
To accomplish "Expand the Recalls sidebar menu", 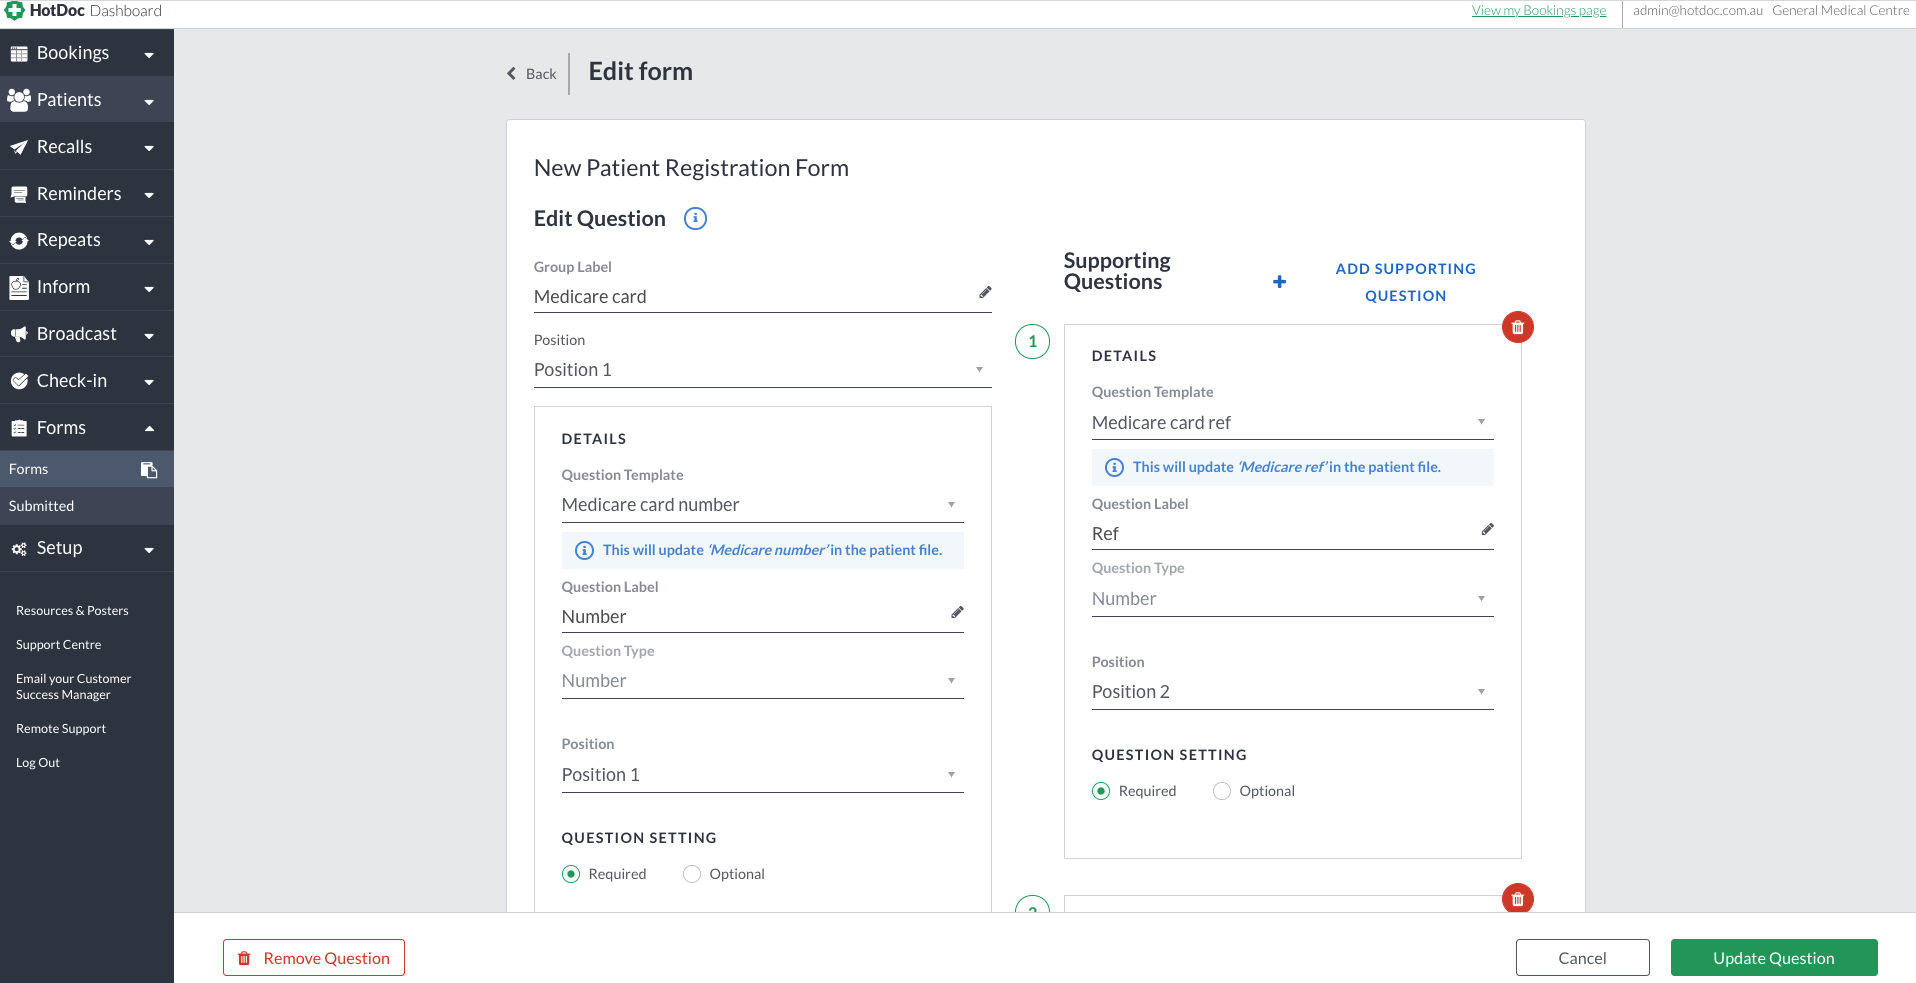I will pyautogui.click(x=87, y=147).
